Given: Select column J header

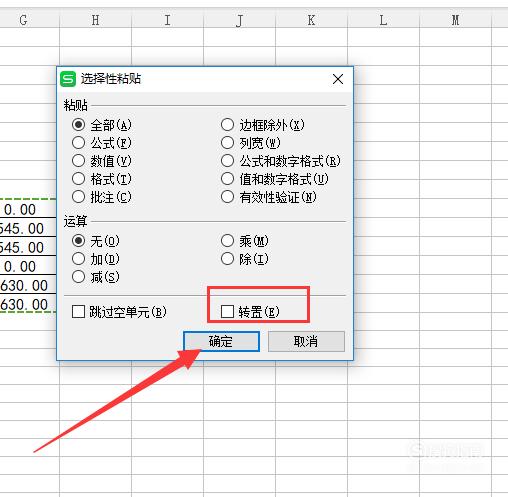Looking at the screenshot, I should [x=239, y=20].
